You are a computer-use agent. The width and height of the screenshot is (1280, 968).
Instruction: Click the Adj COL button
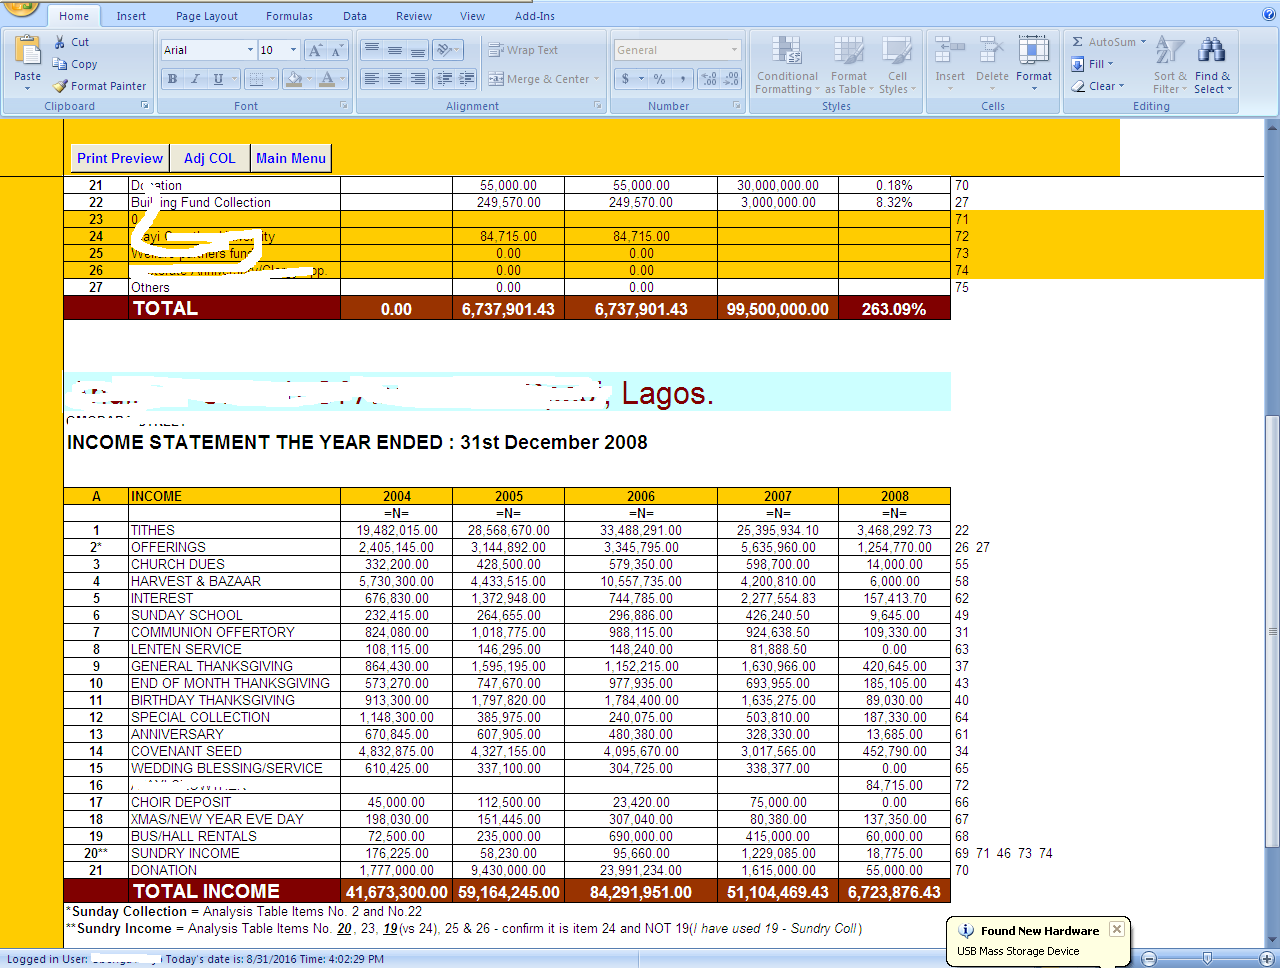coord(210,158)
